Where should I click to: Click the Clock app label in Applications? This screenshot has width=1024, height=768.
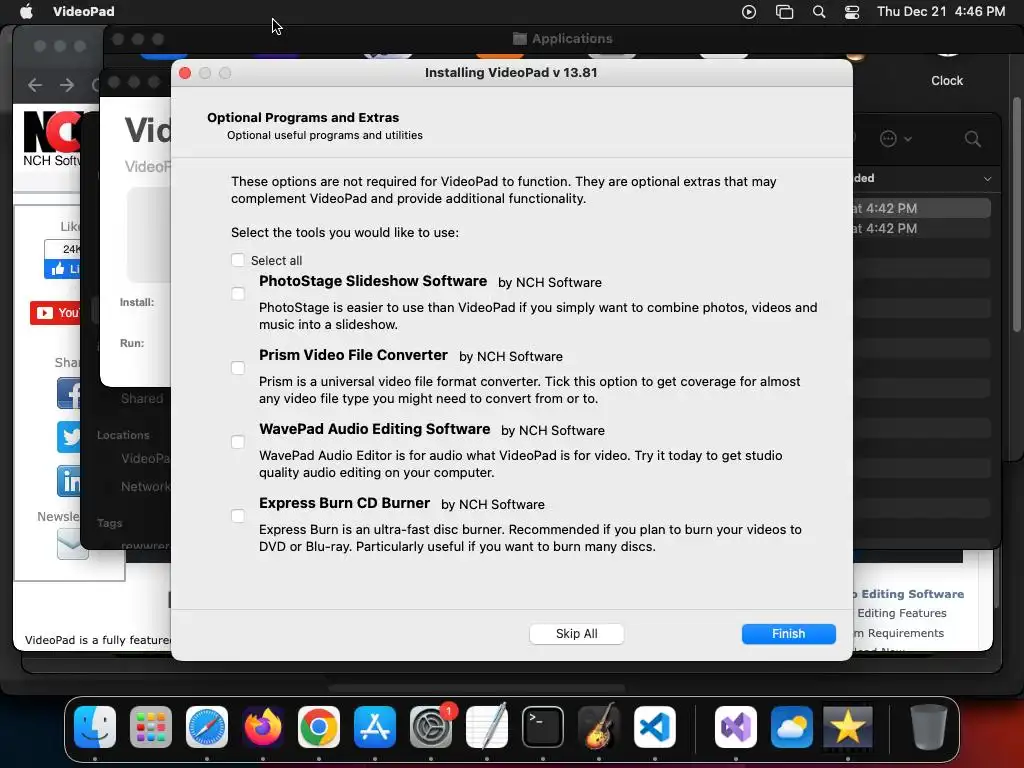pyautogui.click(x=947, y=80)
